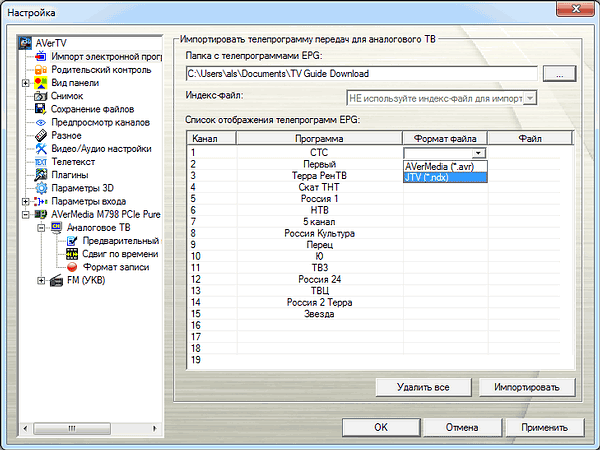600x450 pixels.
Task: Click the Импортировать button
Action: [527, 387]
